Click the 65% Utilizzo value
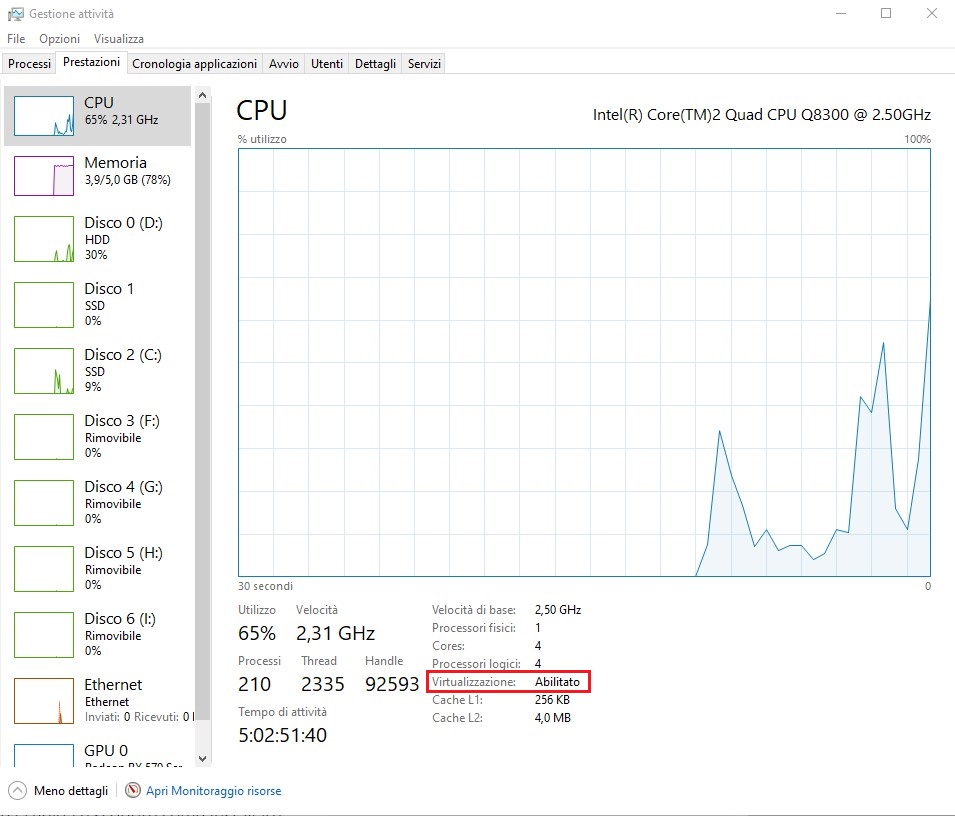The height and width of the screenshot is (816, 955). pos(256,633)
